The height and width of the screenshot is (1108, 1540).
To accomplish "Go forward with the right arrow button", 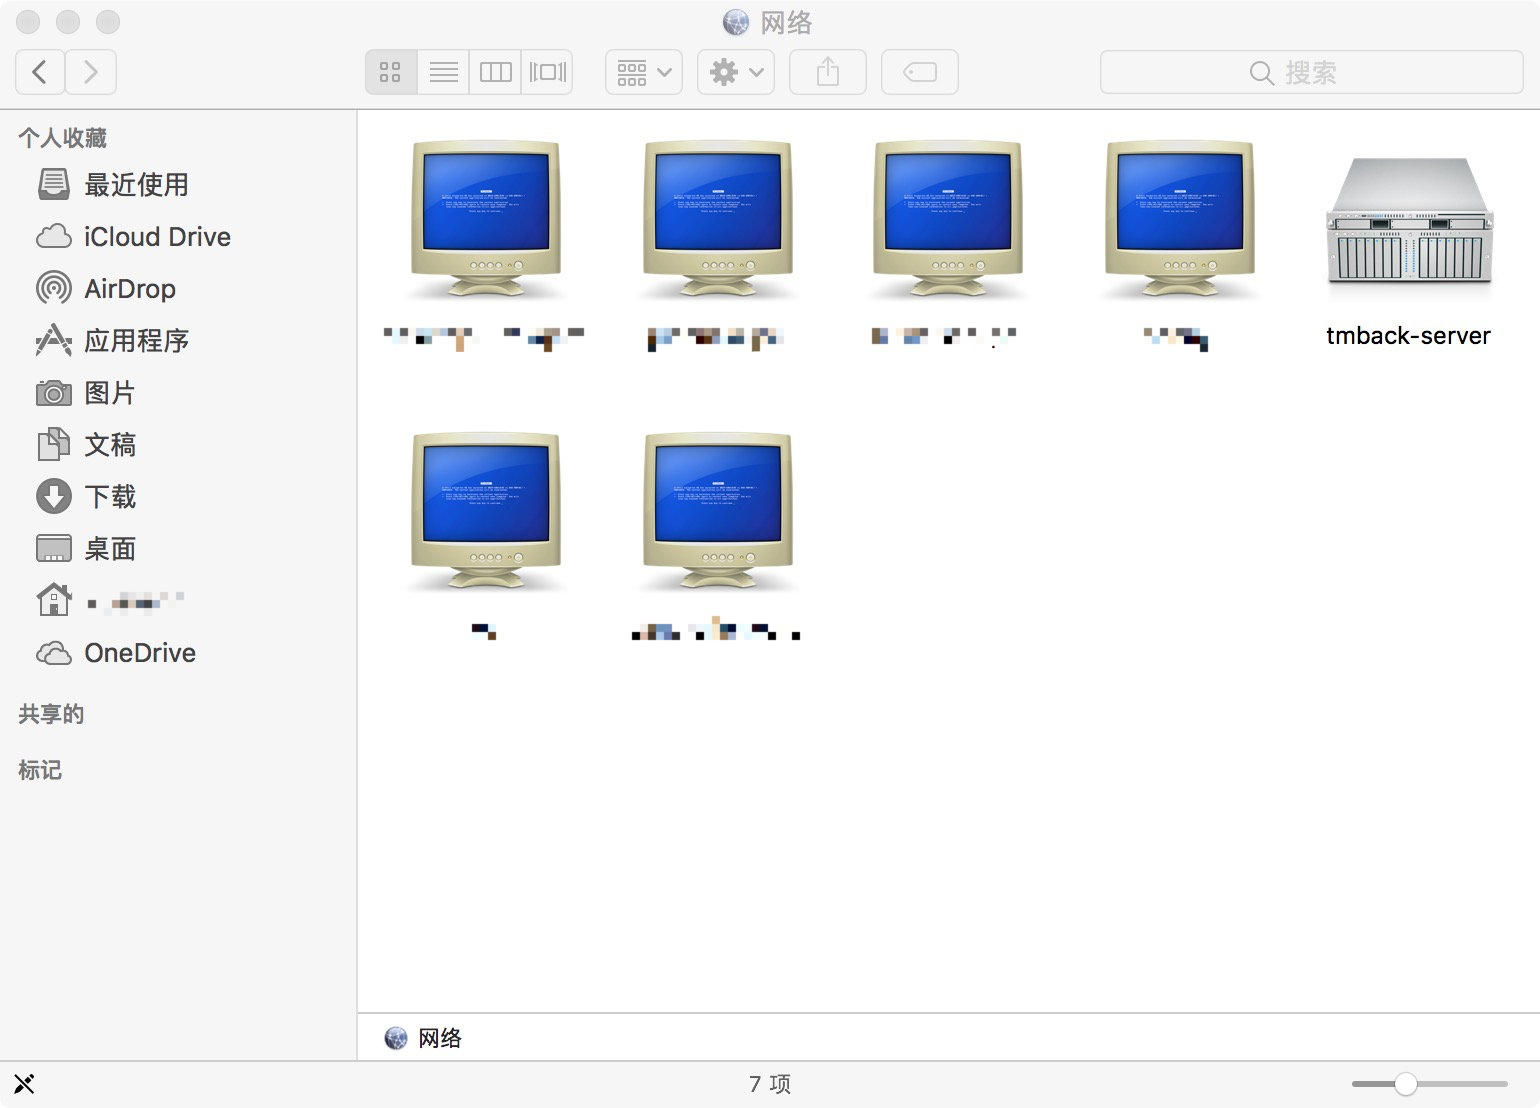I will tap(91, 72).
